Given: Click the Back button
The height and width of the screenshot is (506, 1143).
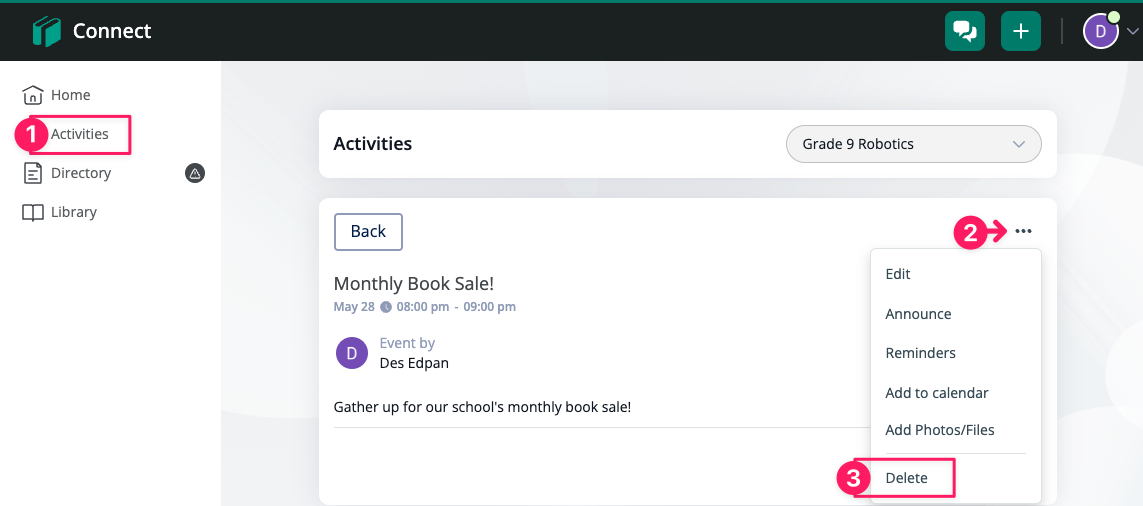Looking at the screenshot, I should (x=368, y=231).
